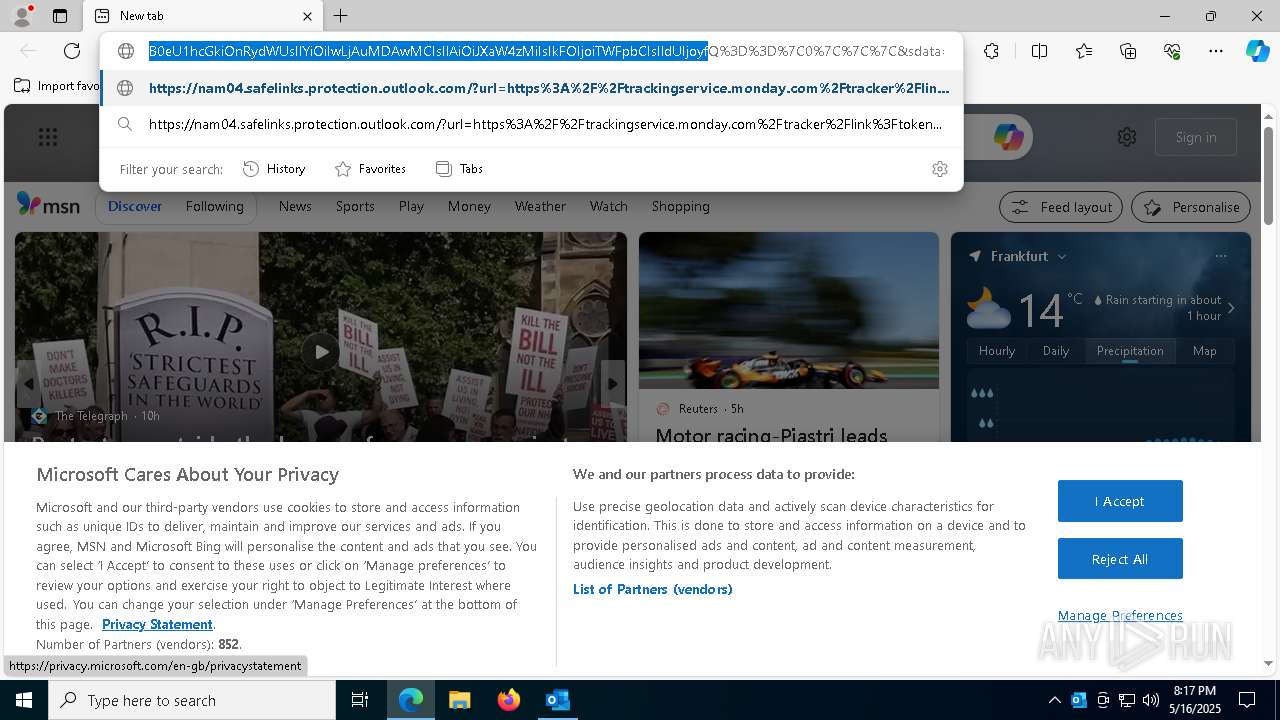Open the News tab
Viewport: 1280px width, 720px height.
(295, 206)
